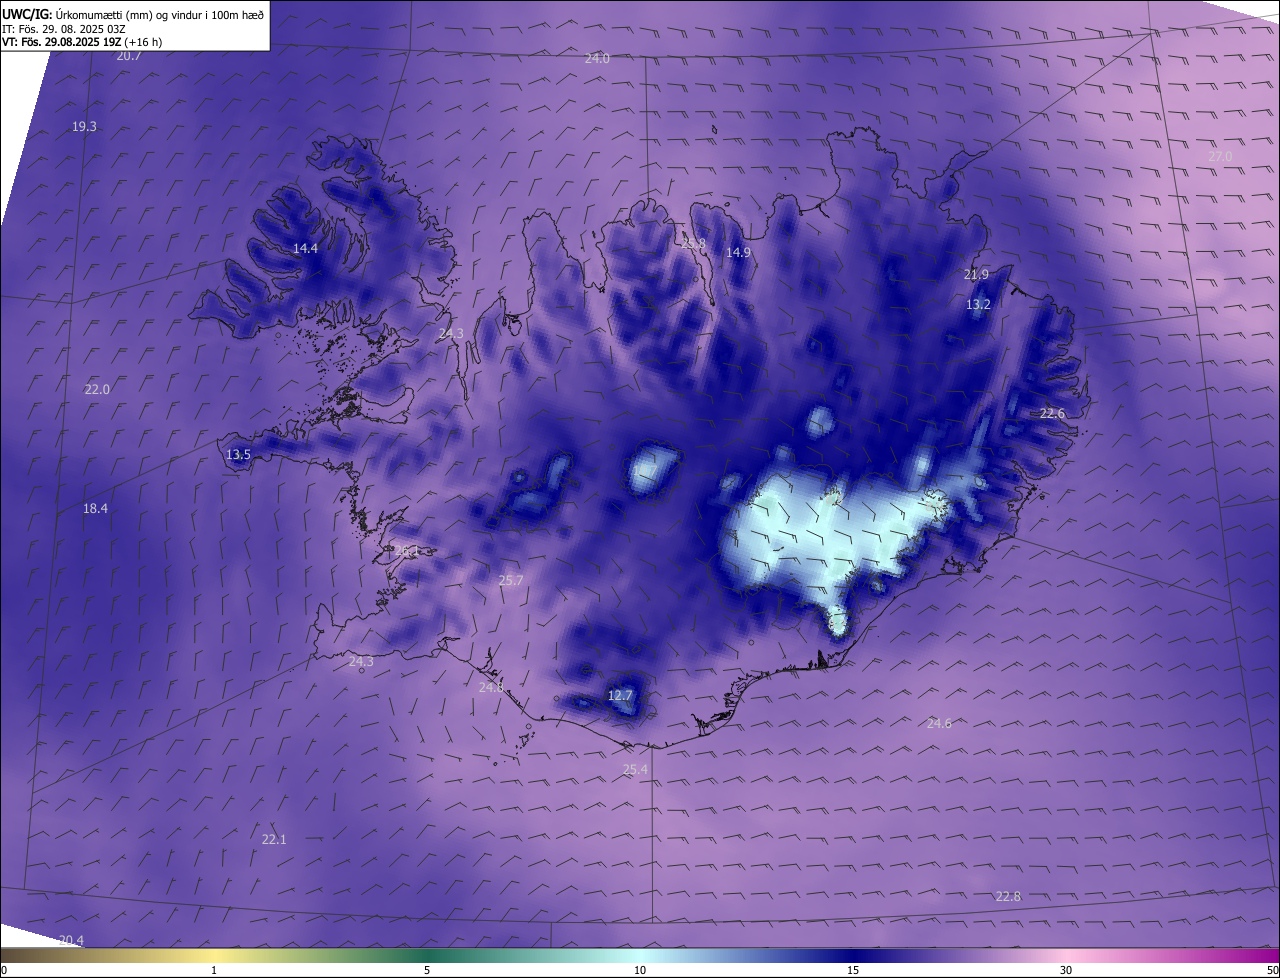Click the 22.0 value label
The width and height of the screenshot is (1280, 978).
(x=97, y=390)
